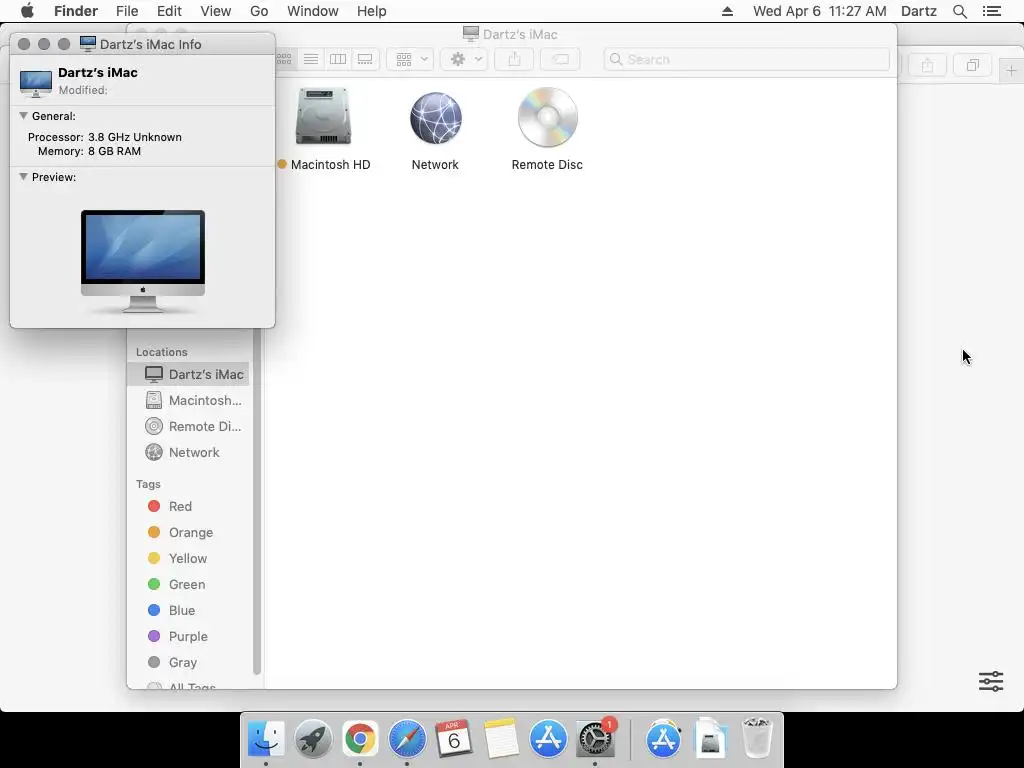Launch Safari from the Dock

click(407, 739)
